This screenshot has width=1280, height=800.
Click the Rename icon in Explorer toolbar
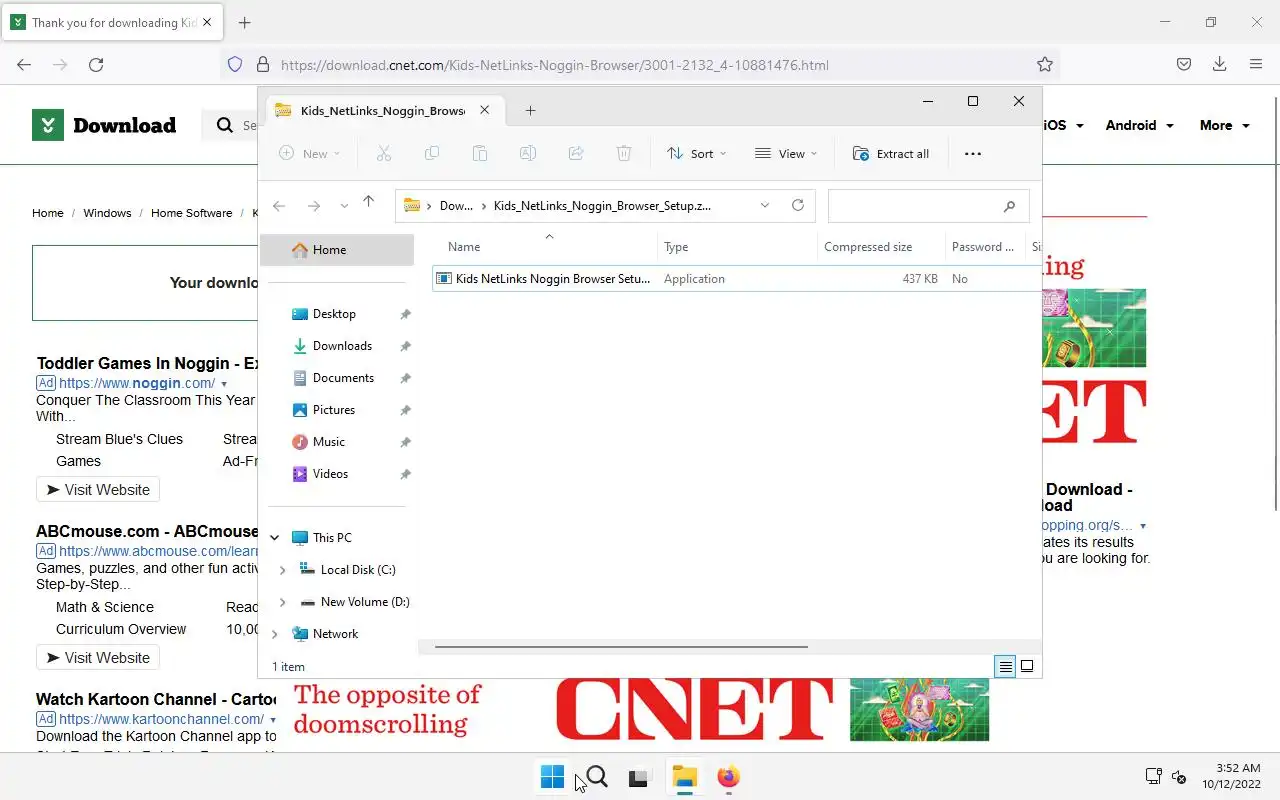[528, 153]
